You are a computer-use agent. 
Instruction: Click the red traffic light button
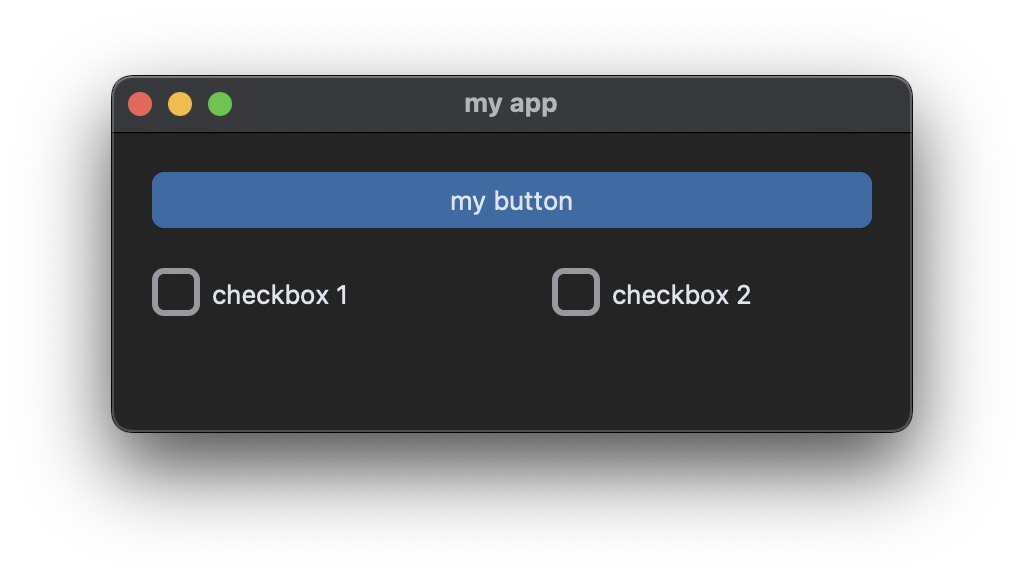pos(140,103)
